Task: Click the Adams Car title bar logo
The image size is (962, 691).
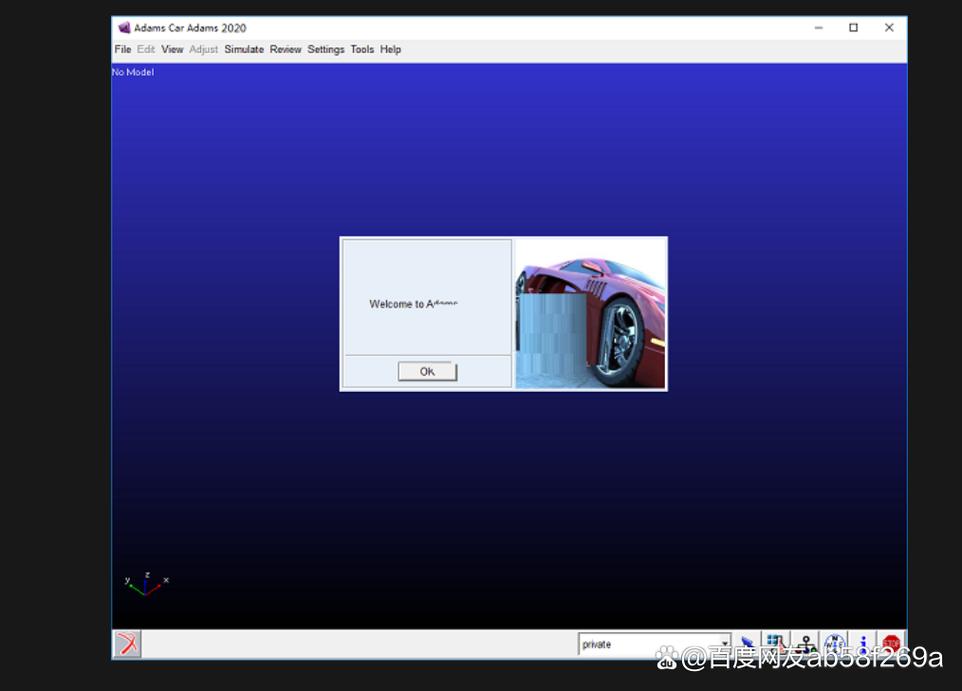Action: click(124, 28)
